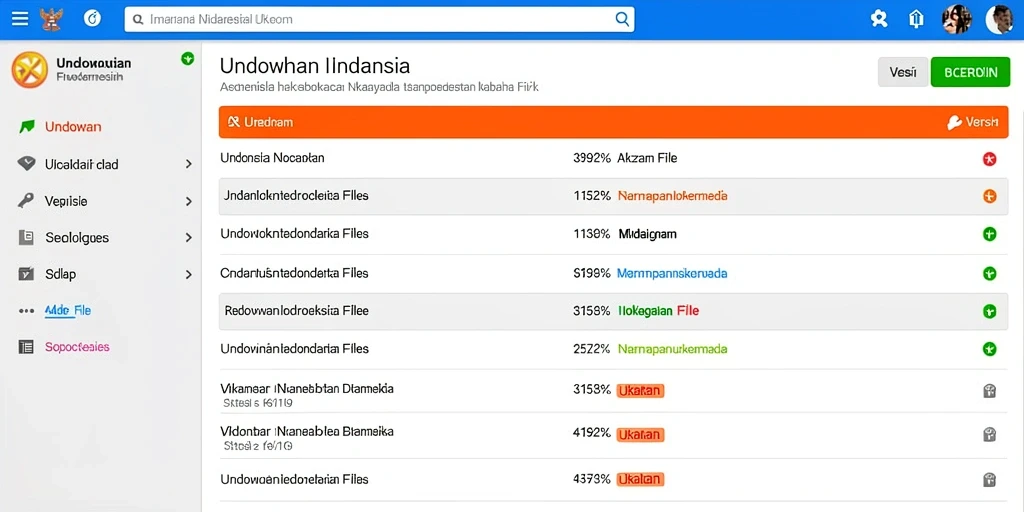Image resolution: width=1024 pixels, height=512 pixels.
Task: Click the red status icon for Undonsia Nocaptan
Action: pos(989,159)
